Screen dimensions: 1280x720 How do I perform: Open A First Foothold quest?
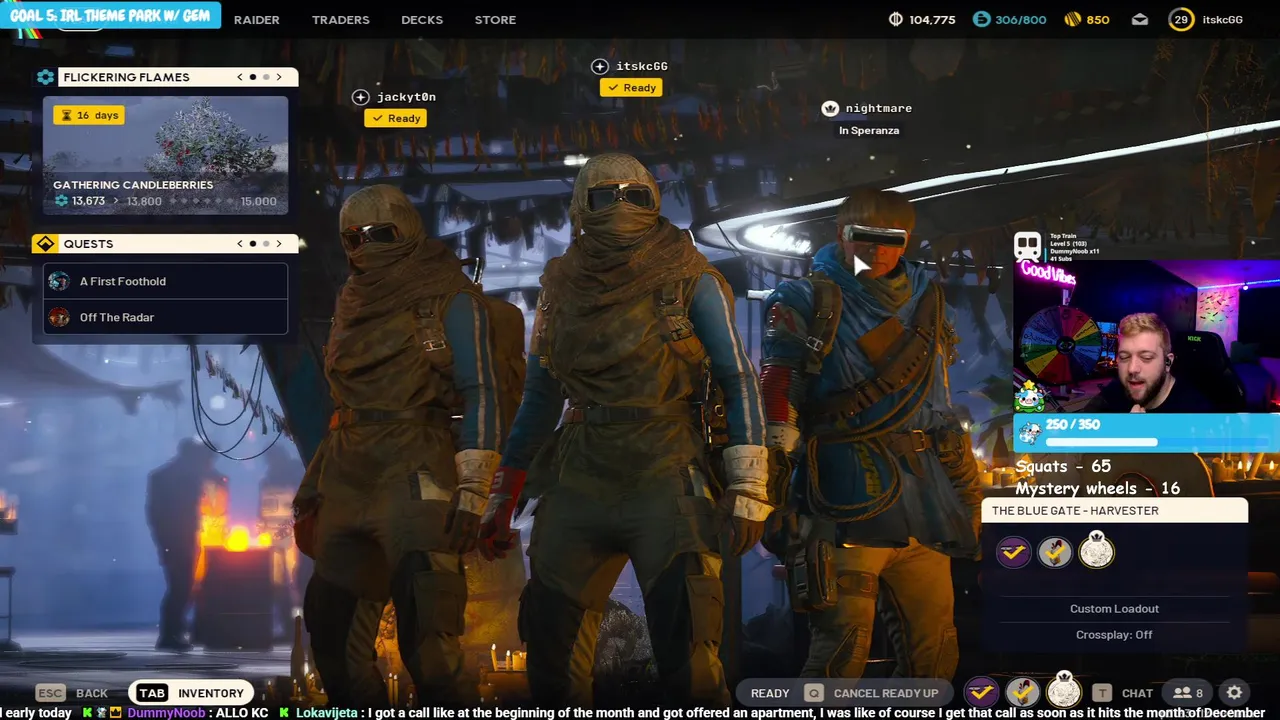coord(166,281)
